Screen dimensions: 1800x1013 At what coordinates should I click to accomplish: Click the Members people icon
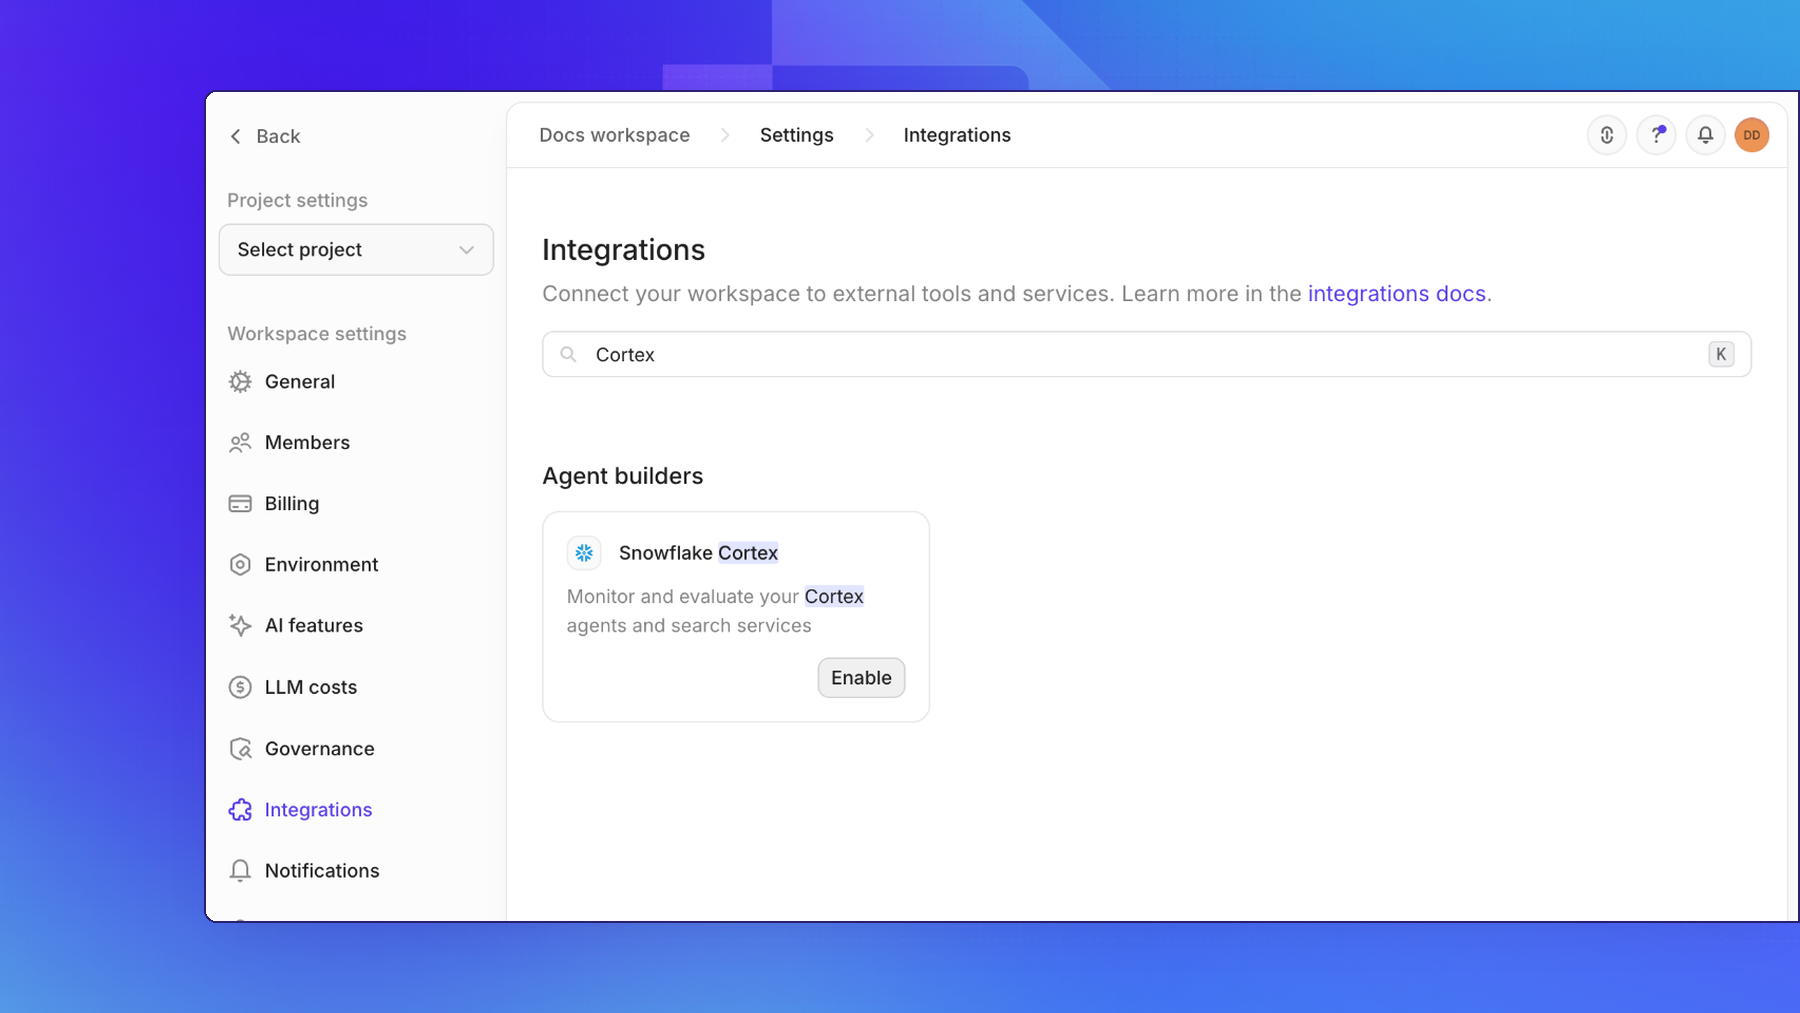click(x=240, y=443)
